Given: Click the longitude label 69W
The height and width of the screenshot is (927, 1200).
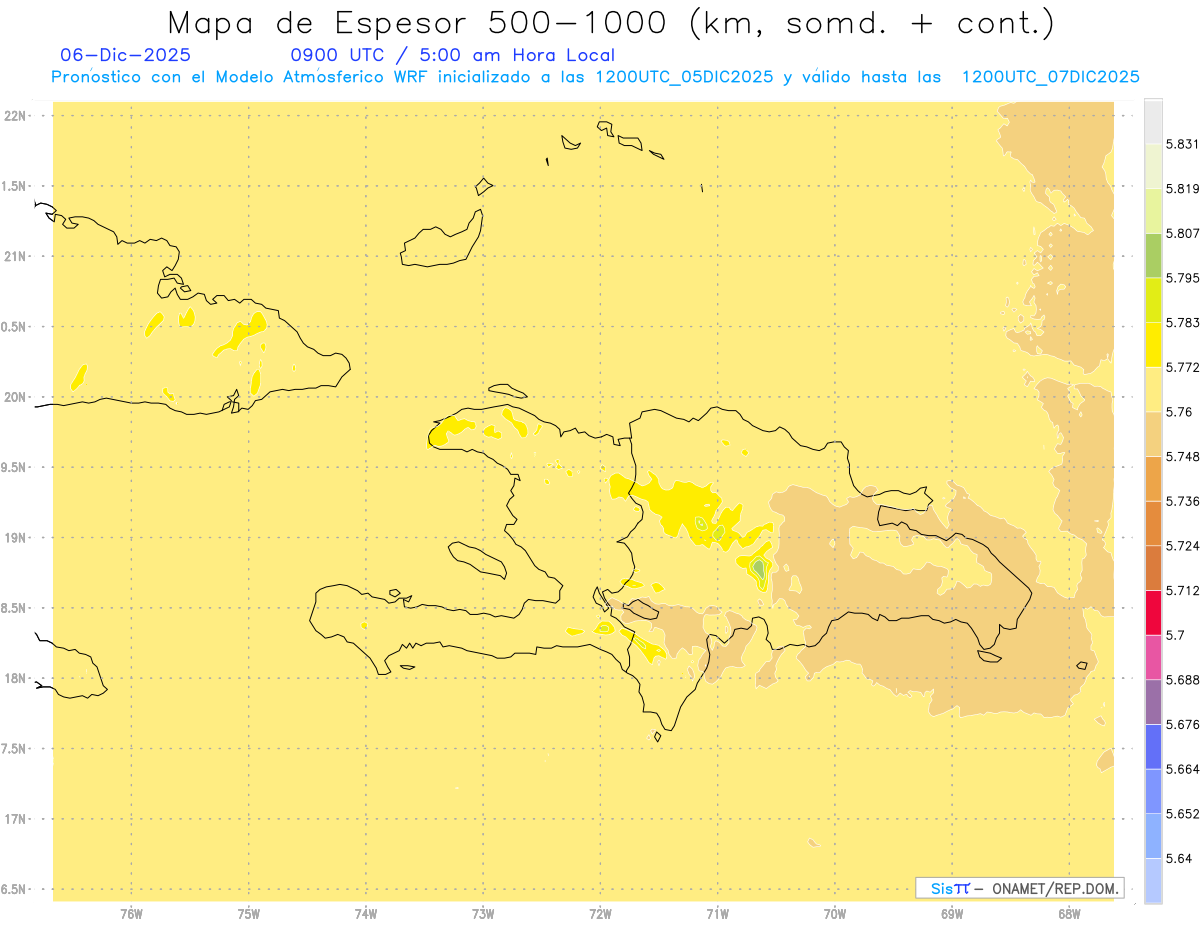Looking at the screenshot, I should coord(952,914).
